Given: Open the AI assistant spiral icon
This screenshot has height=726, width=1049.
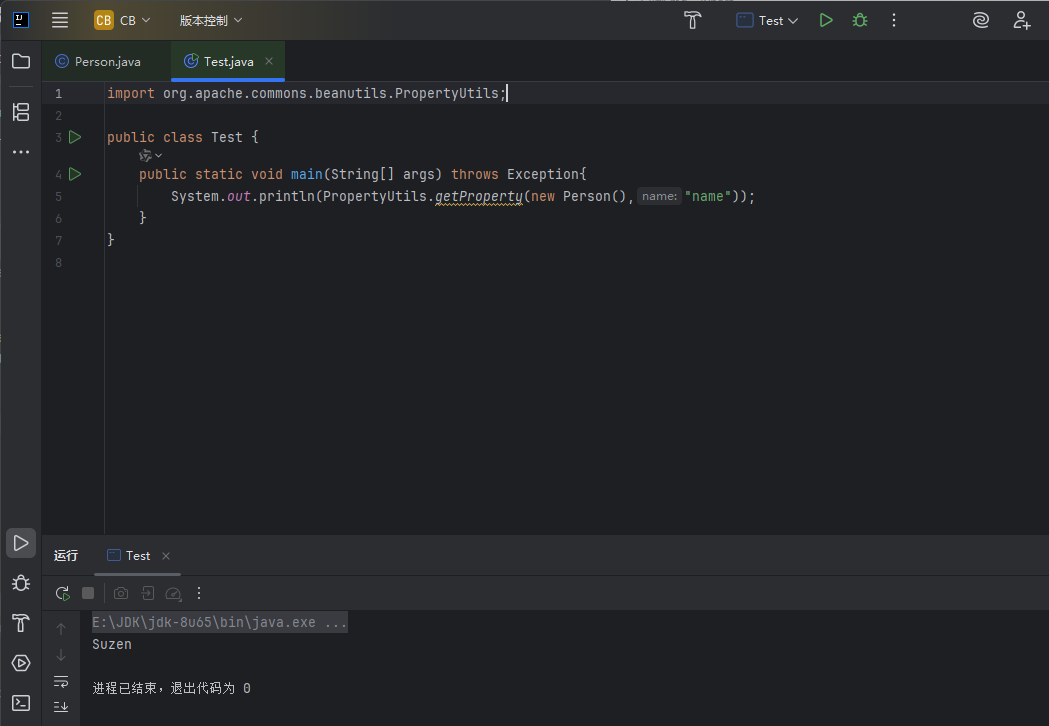Looking at the screenshot, I should pos(980,20).
